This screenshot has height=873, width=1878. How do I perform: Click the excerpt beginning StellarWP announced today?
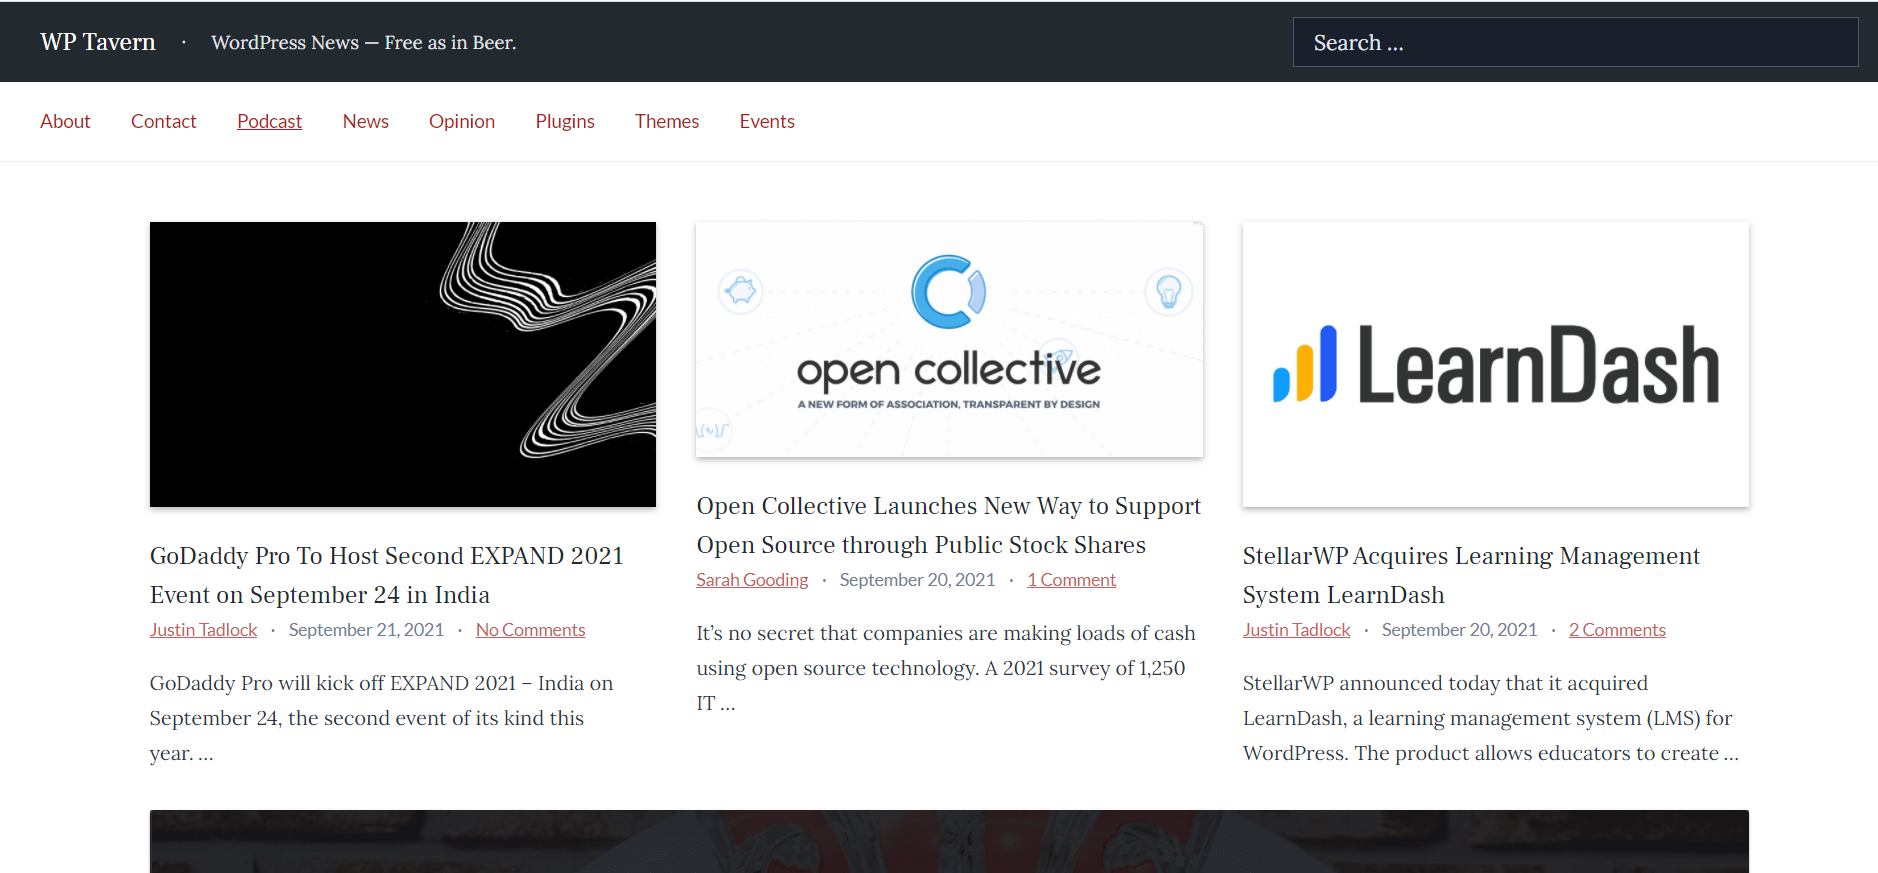coord(1491,718)
